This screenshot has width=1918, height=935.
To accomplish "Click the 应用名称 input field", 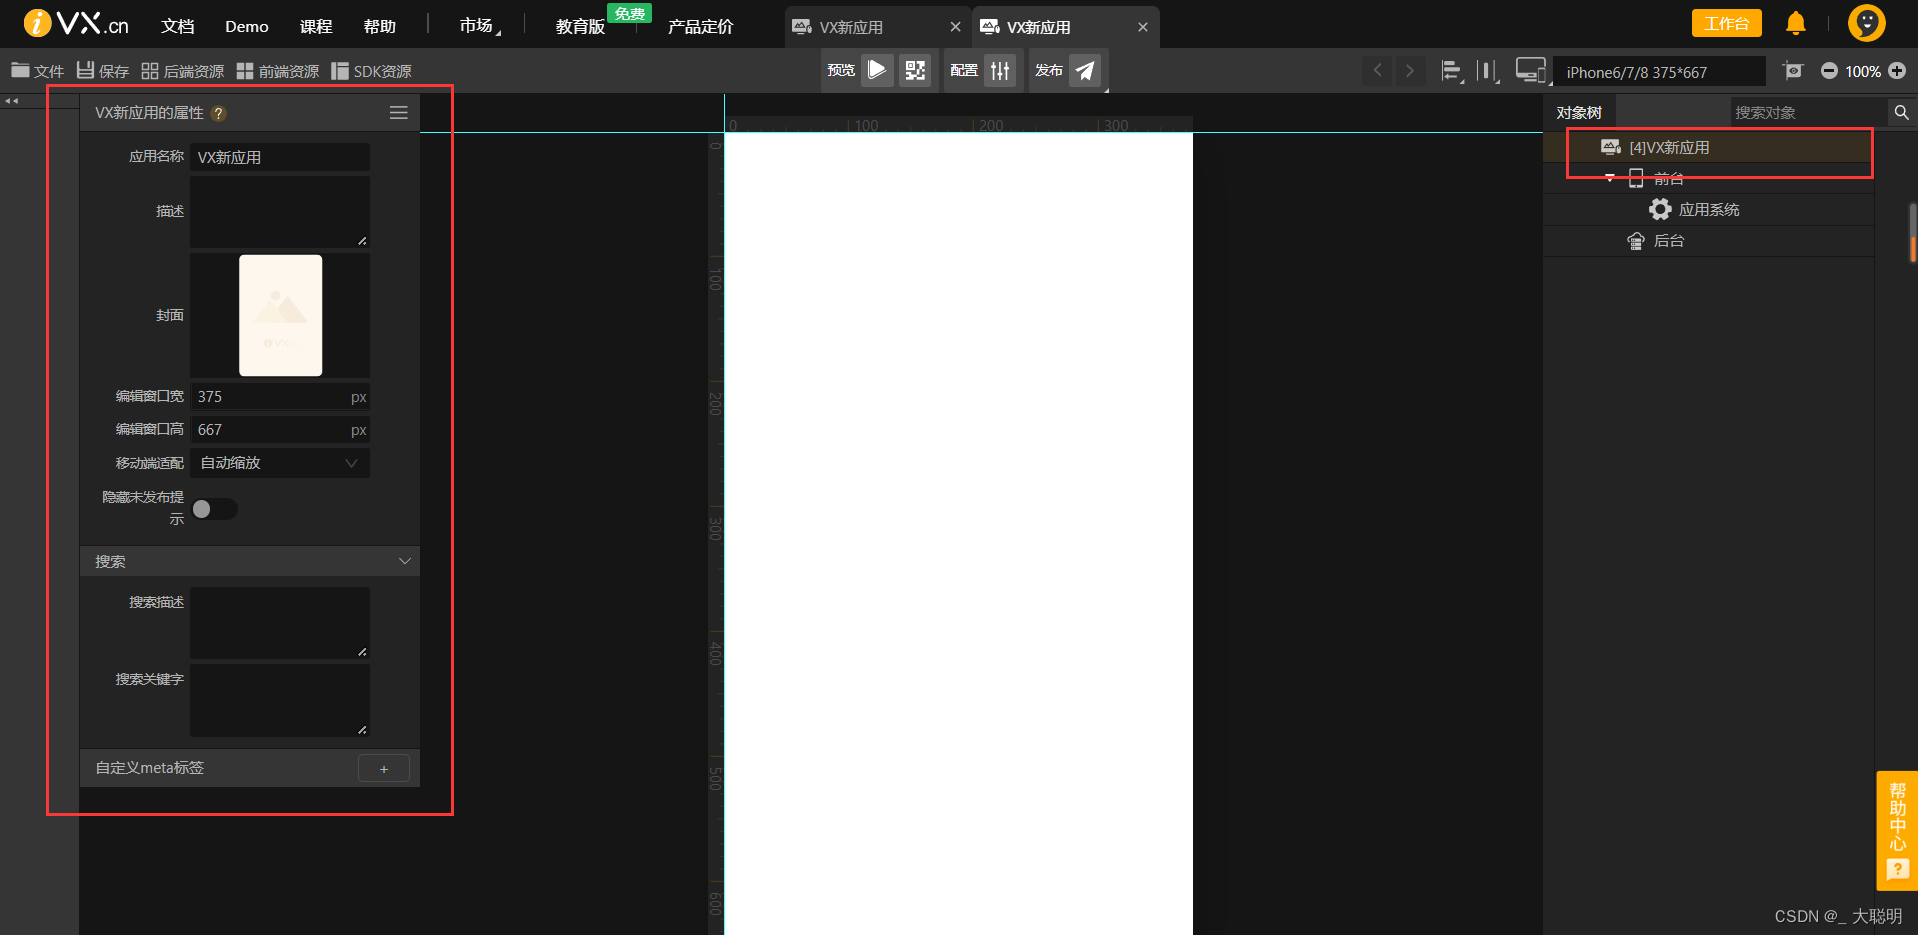I will [280, 156].
